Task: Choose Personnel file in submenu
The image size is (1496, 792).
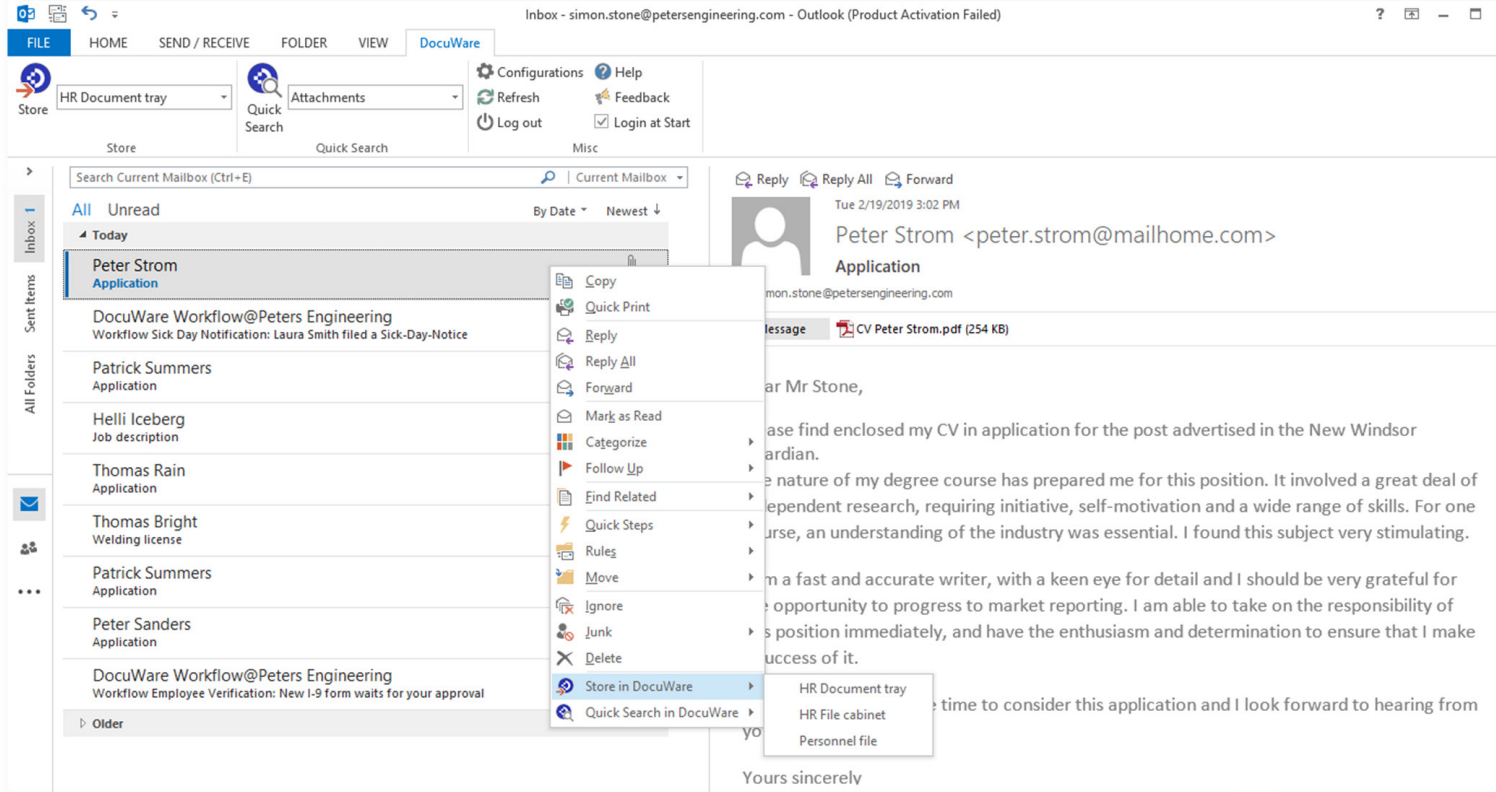Action: tap(848, 741)
